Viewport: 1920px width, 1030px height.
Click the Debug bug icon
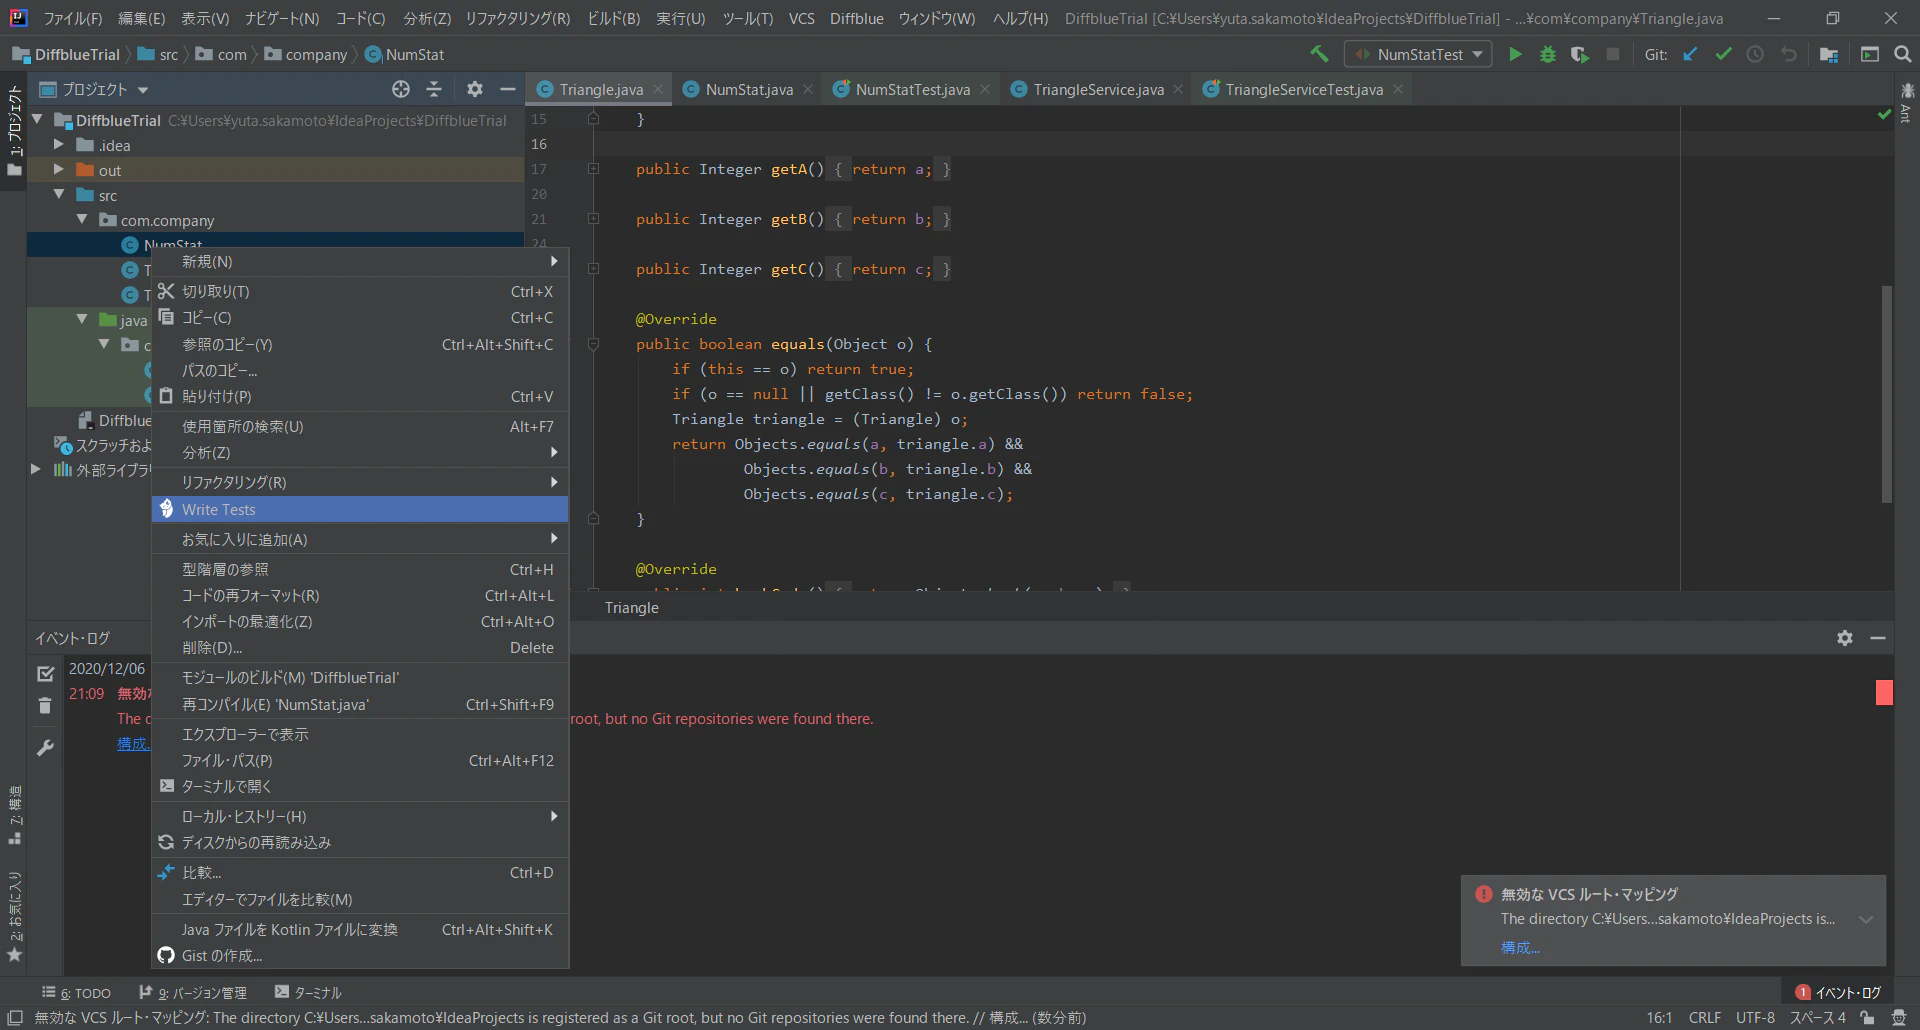point(1548,55)
